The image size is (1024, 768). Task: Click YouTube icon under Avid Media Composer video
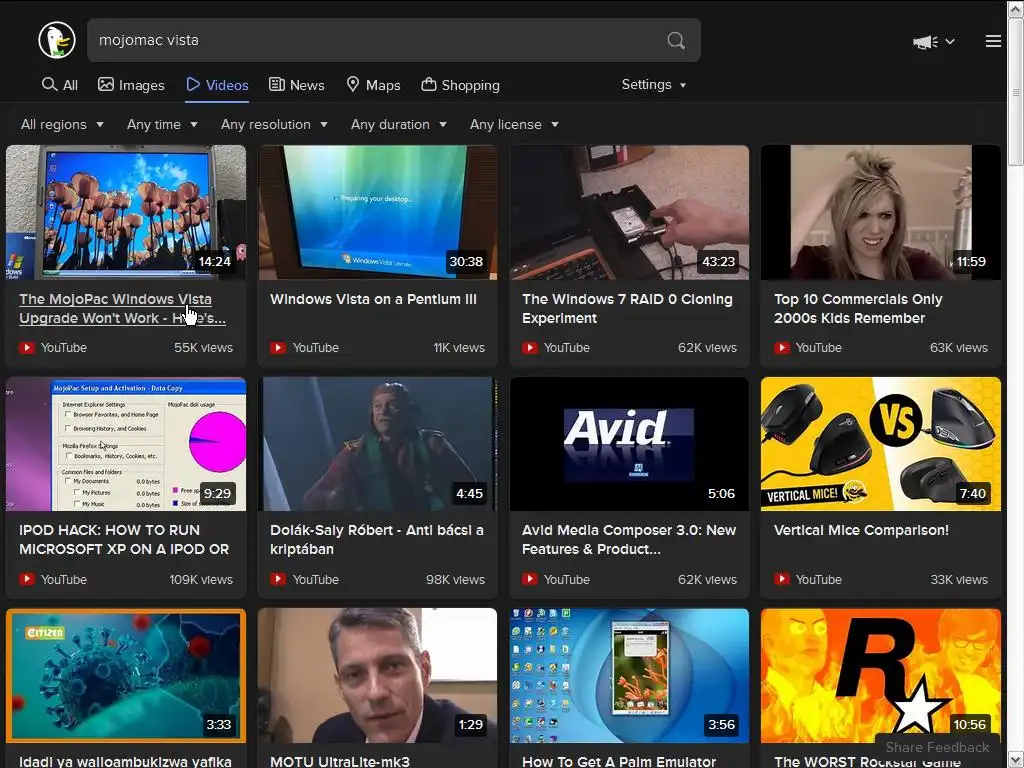coord(530,579)
